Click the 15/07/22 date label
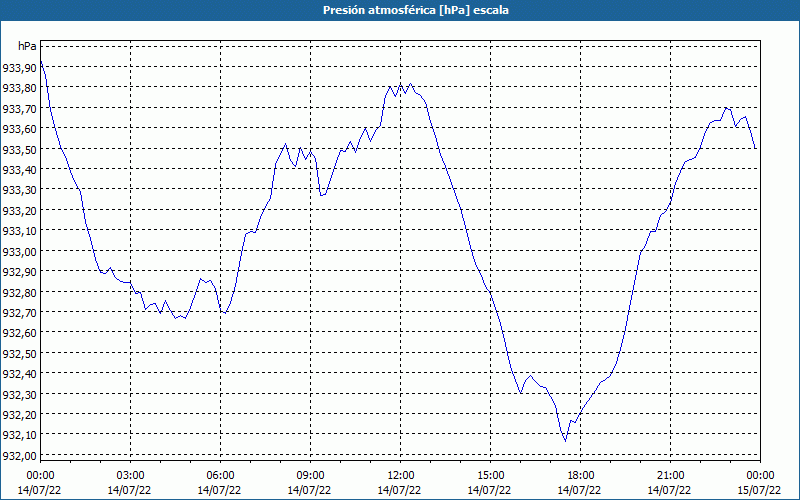The image size is (800, 500). [x=760, y=490]
